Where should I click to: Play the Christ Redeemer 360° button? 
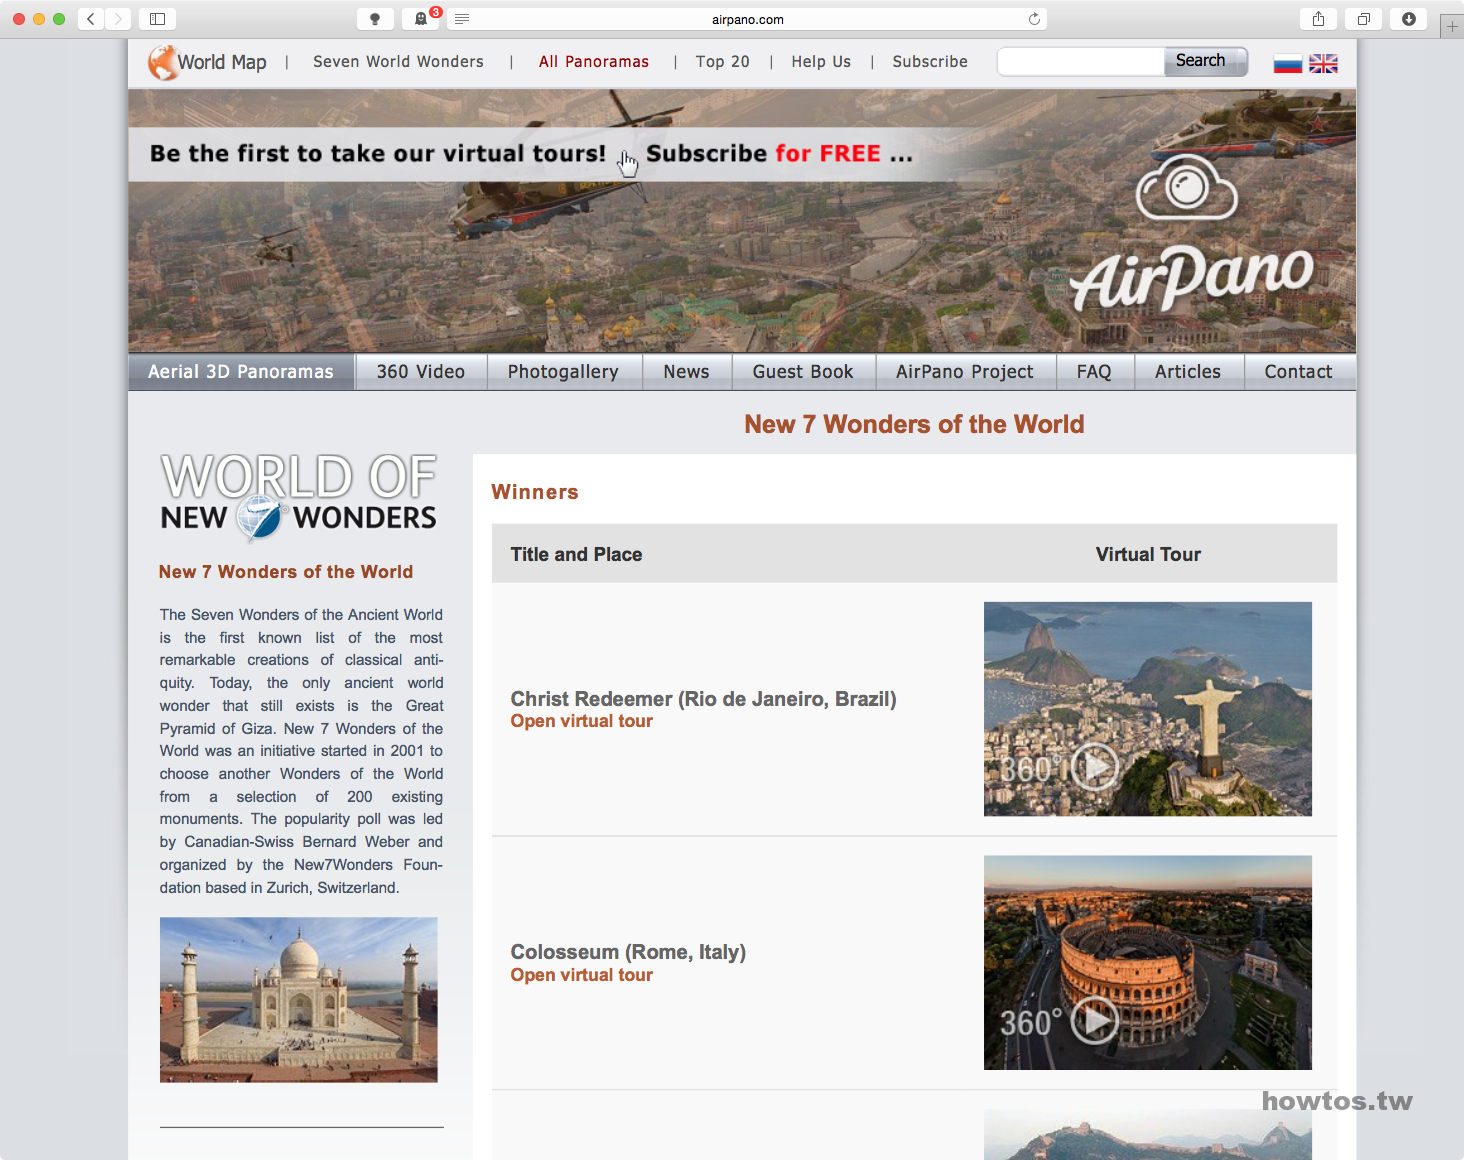[x=1094, y=767]
